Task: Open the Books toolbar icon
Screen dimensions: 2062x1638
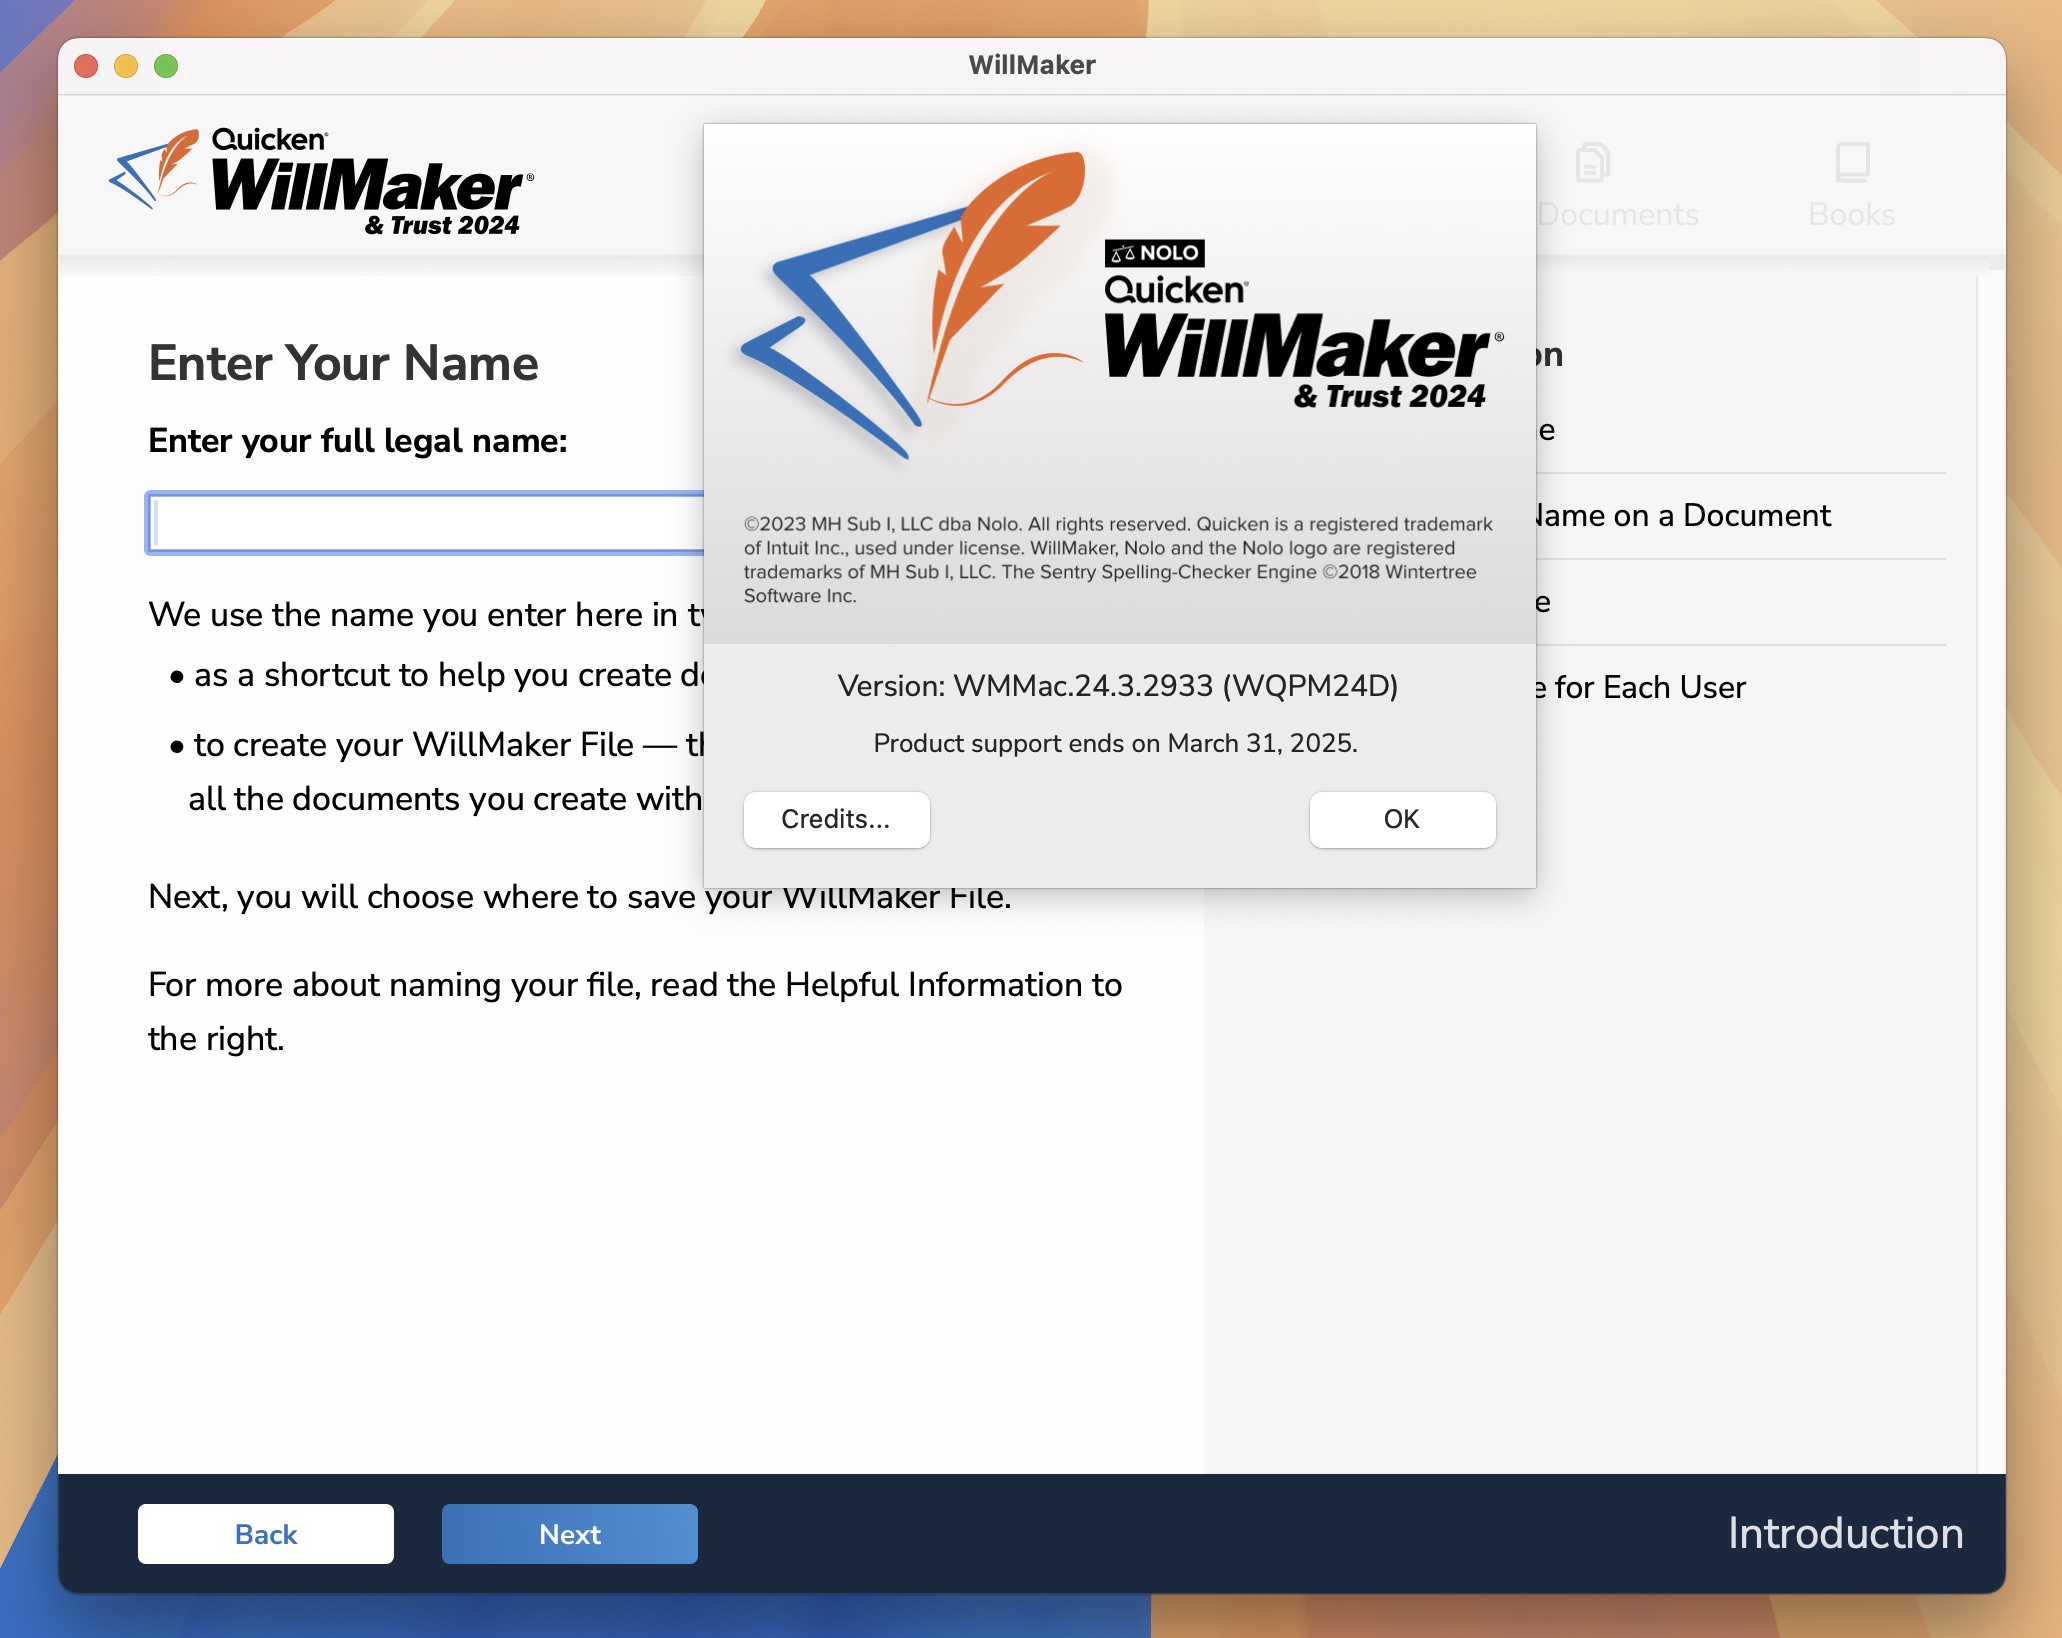Action: click(1852, 186)
